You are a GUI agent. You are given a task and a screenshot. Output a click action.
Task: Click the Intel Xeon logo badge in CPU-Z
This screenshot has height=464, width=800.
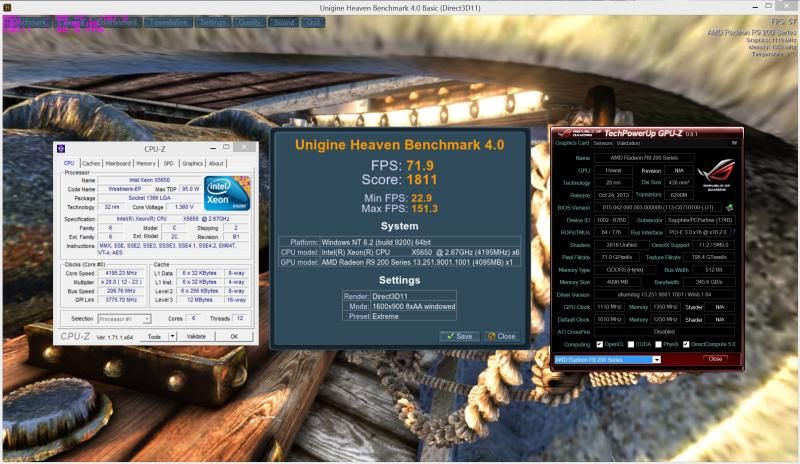227,193
